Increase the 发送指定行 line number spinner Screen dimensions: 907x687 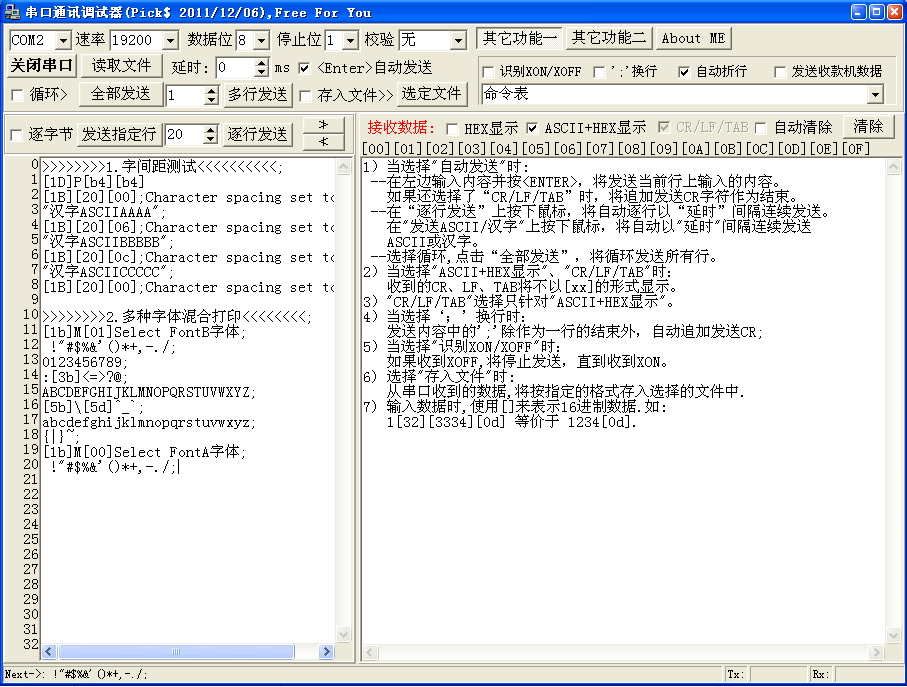211,131
